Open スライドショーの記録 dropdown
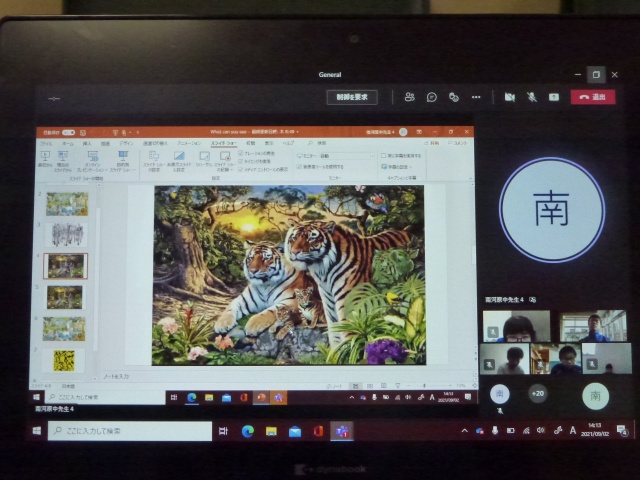This screenshot has width=640, height=480. click(x=225, y=161)
